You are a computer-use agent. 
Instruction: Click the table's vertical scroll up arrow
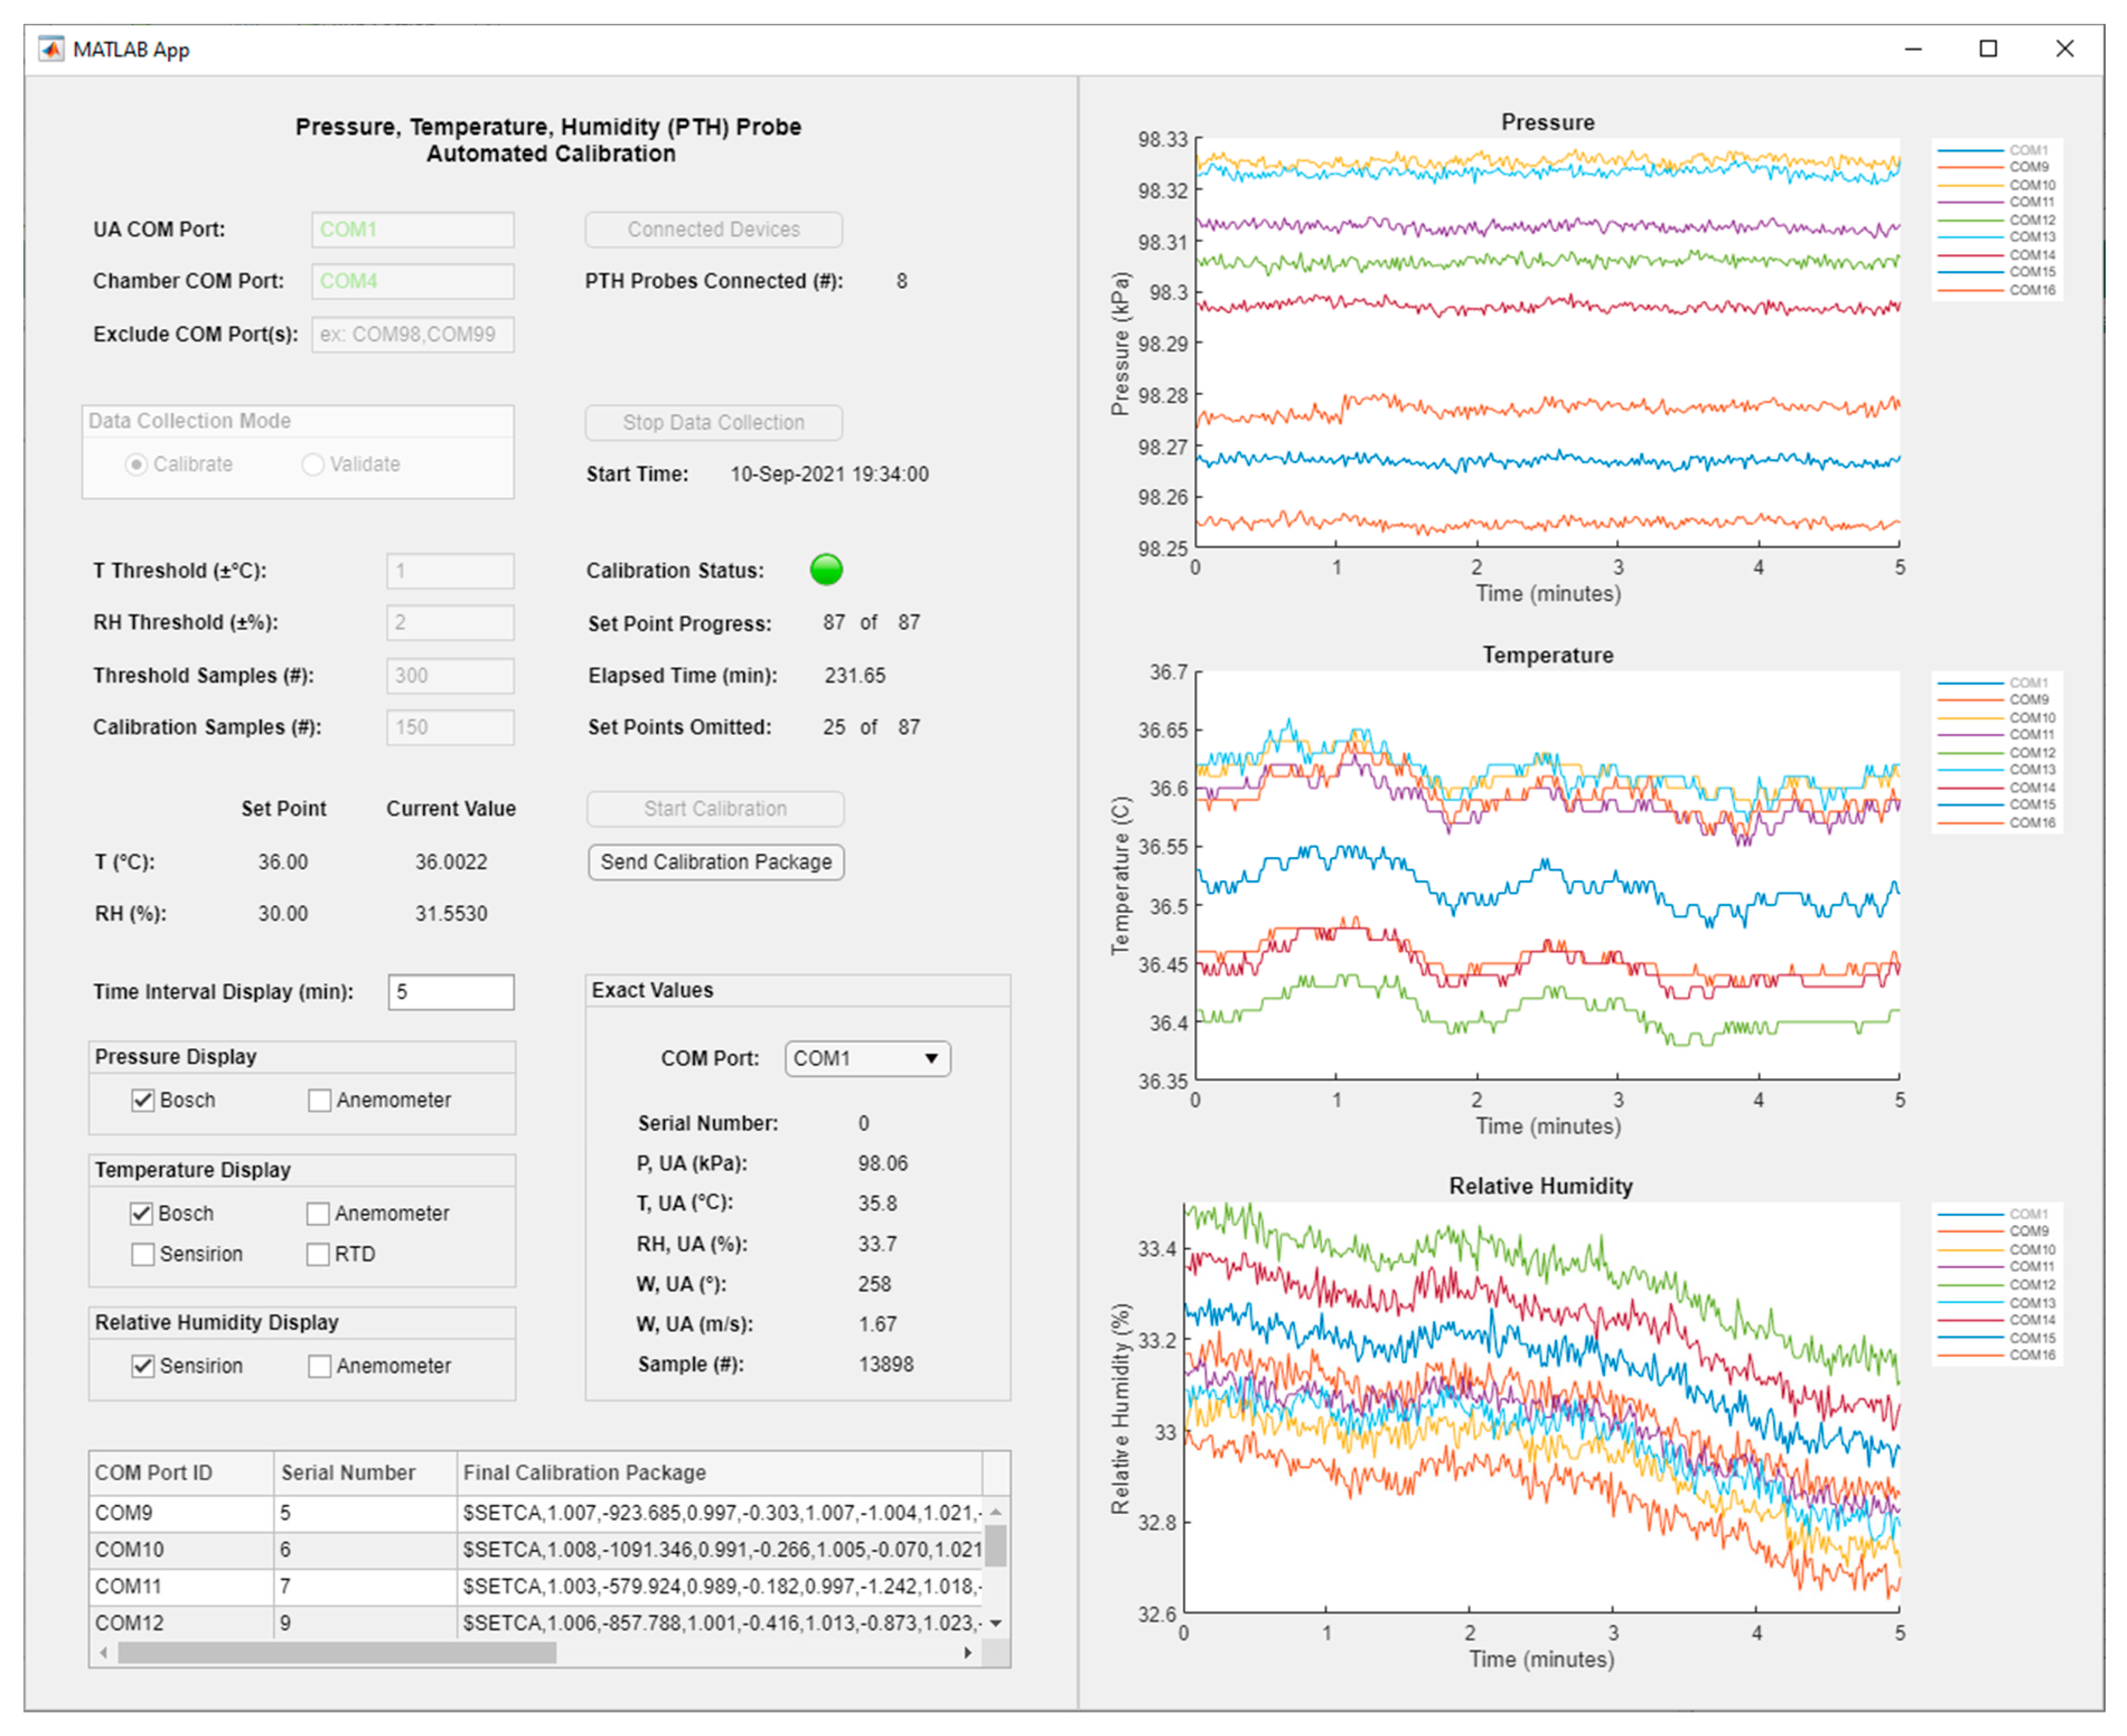click(x=996, y=1512)
